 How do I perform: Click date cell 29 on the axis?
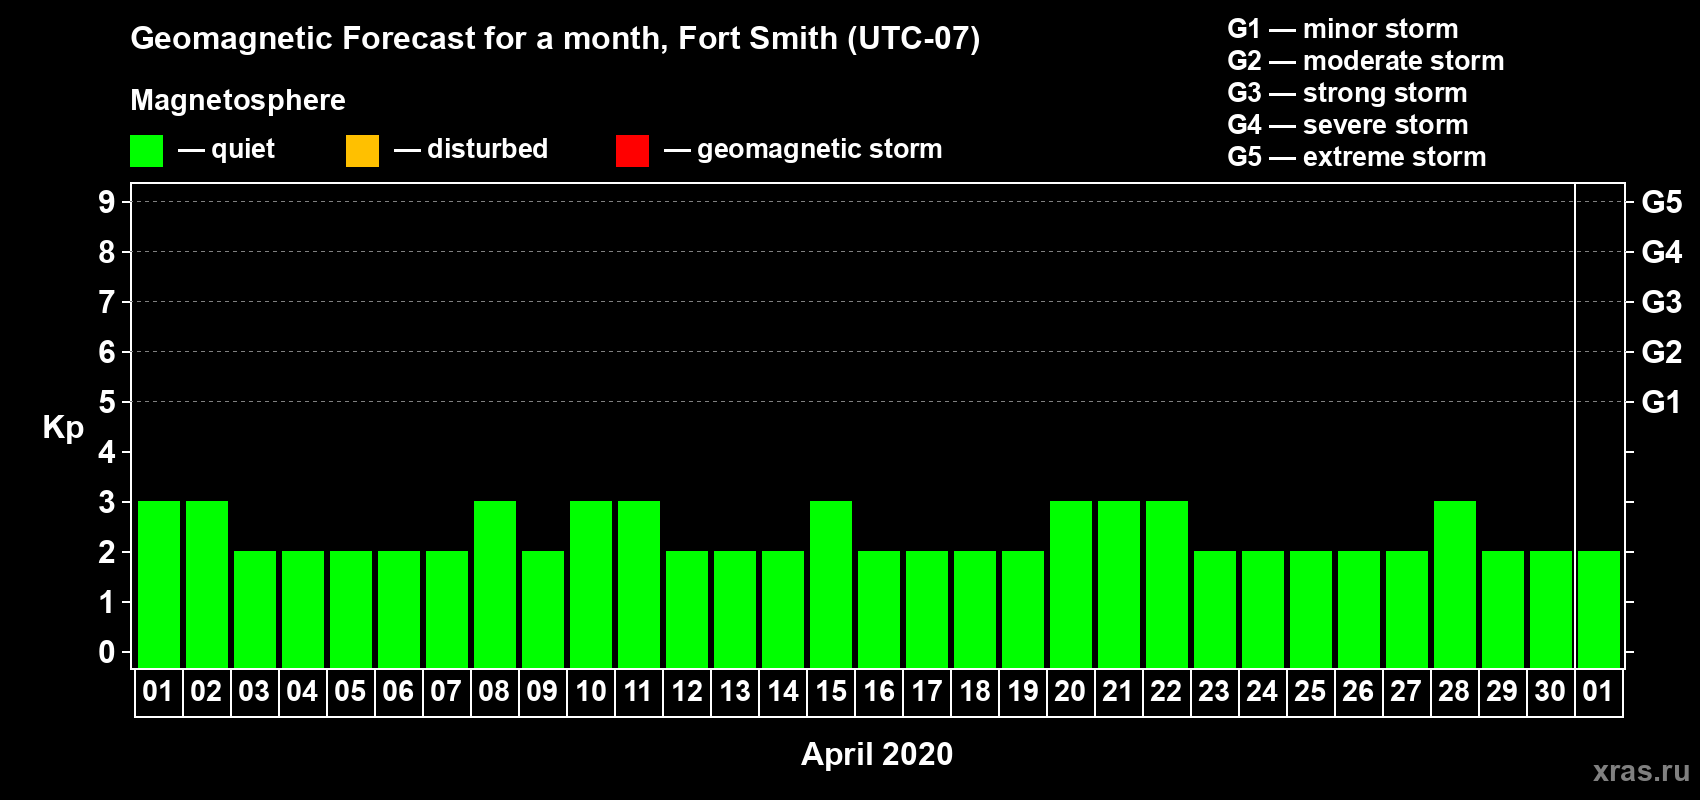1503,692
